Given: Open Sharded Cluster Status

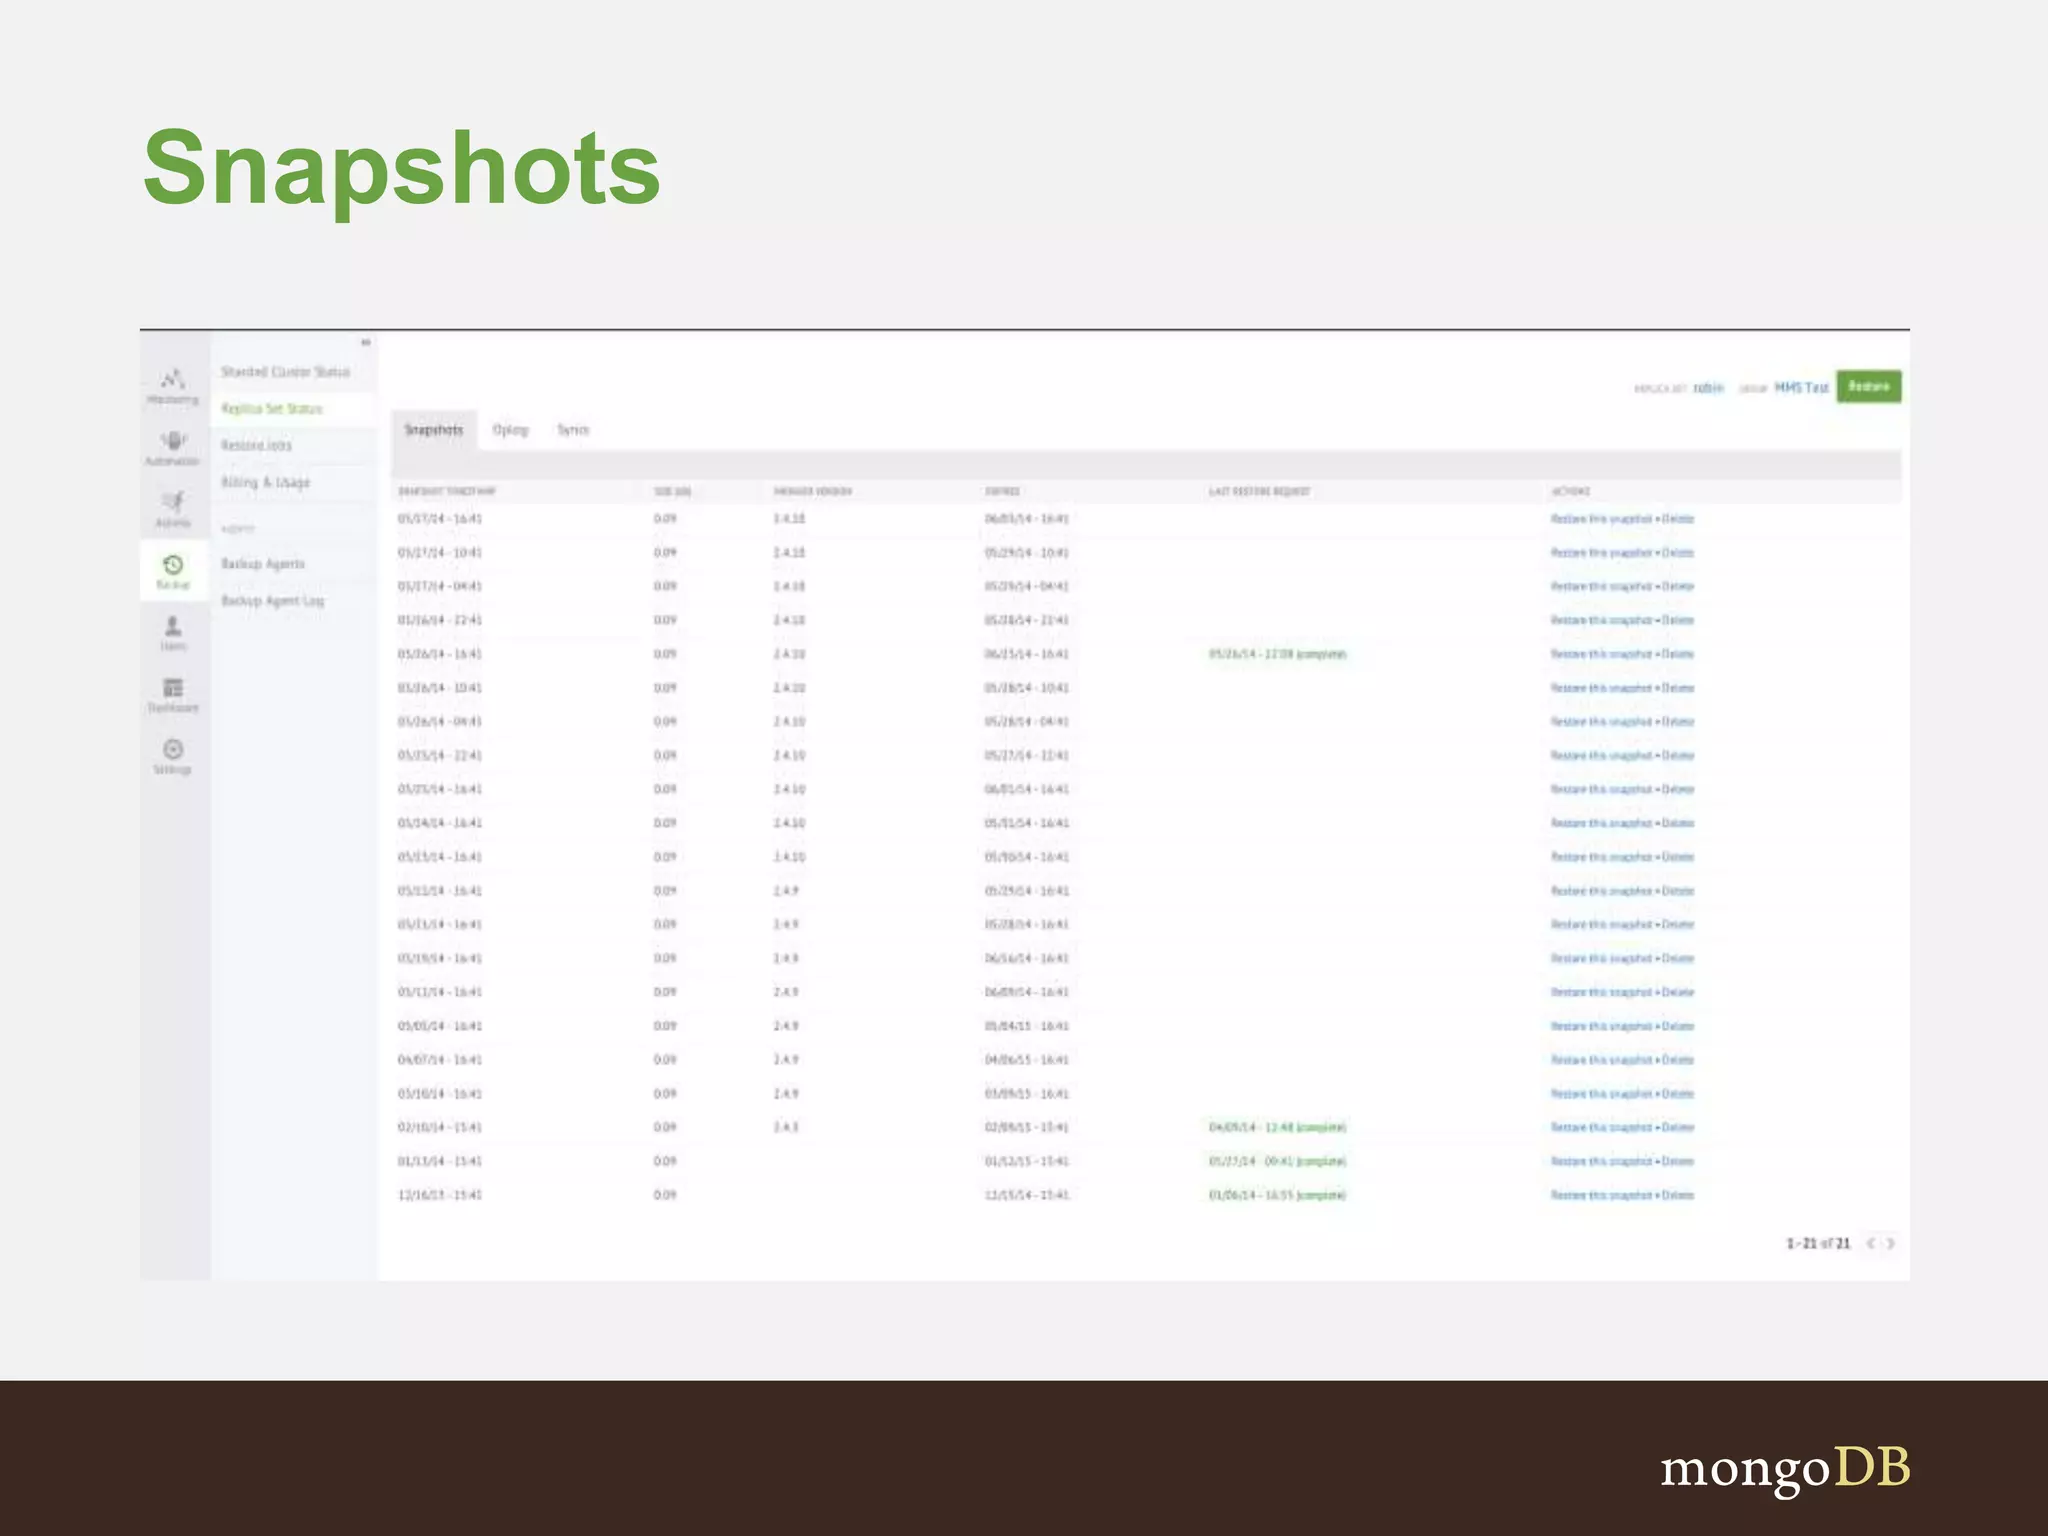Looking at the screenshot, I should click(x=285, y=372).
